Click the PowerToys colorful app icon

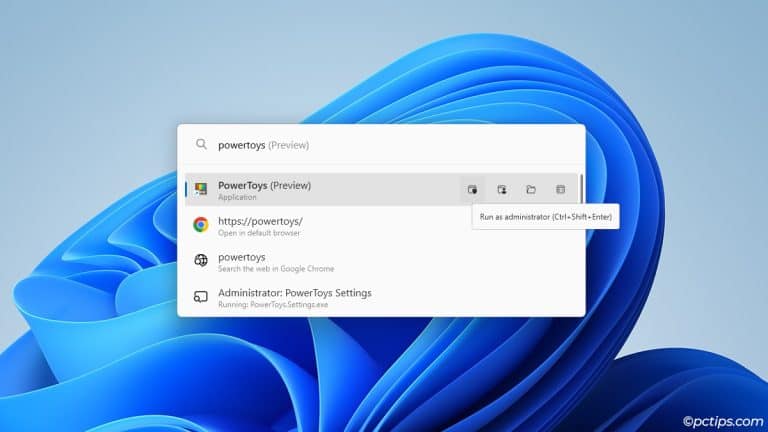click(x=201, y=189)
